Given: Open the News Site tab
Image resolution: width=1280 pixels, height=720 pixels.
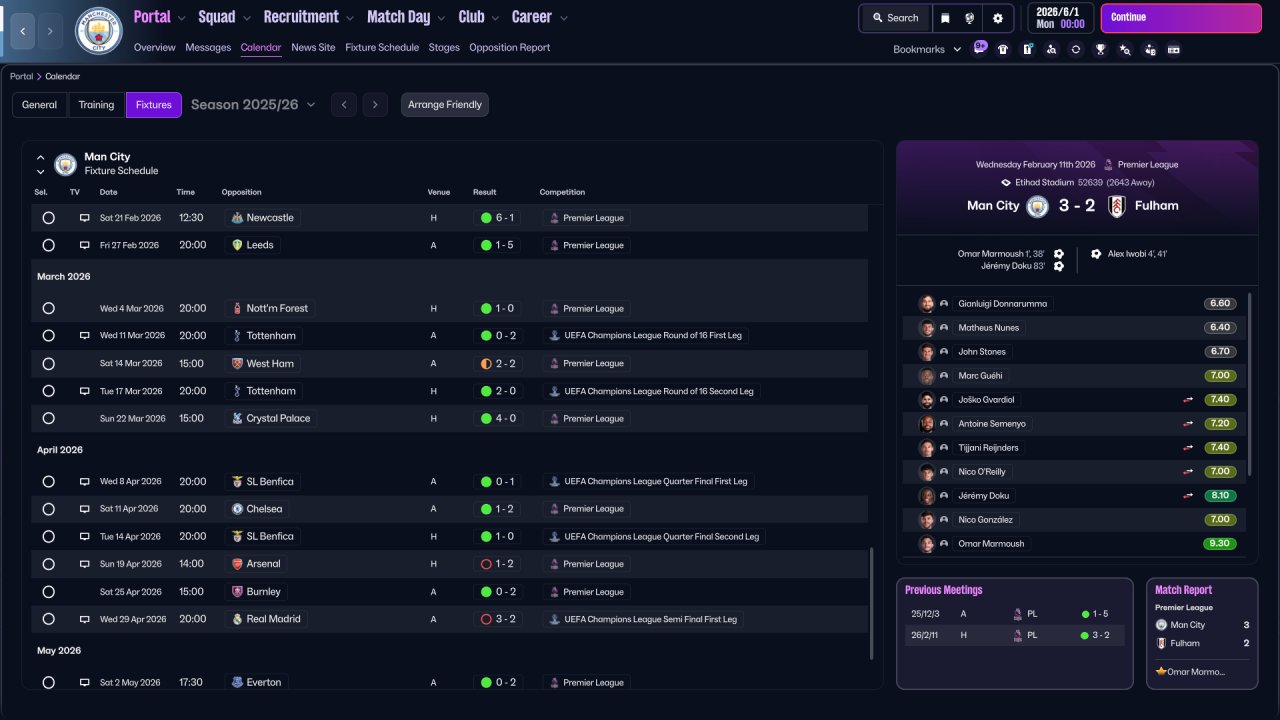Looking at the screenshot, I should coord(313,47).
